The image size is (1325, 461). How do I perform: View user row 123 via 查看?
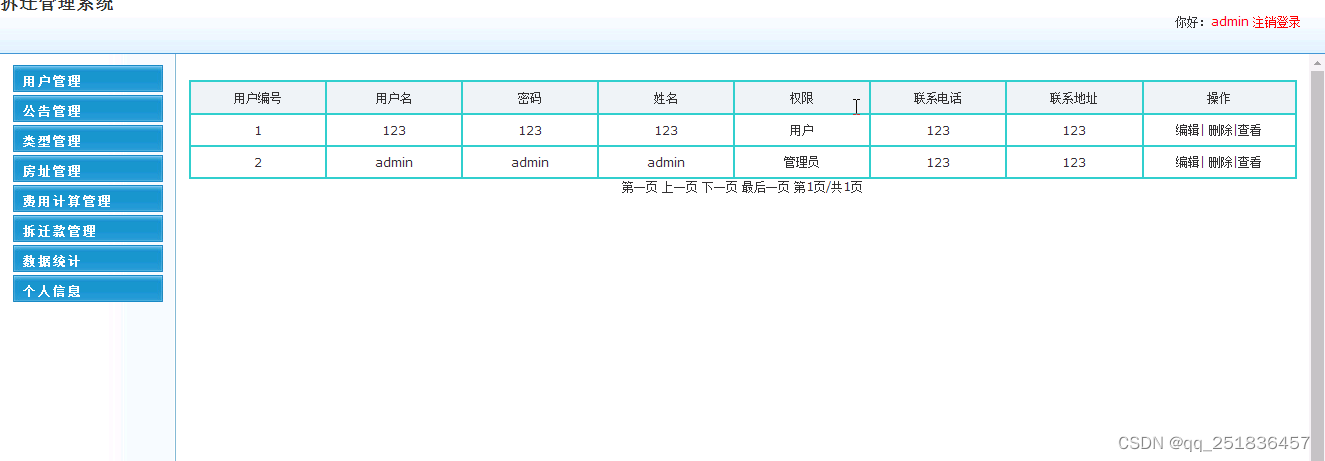point(1249,130)
